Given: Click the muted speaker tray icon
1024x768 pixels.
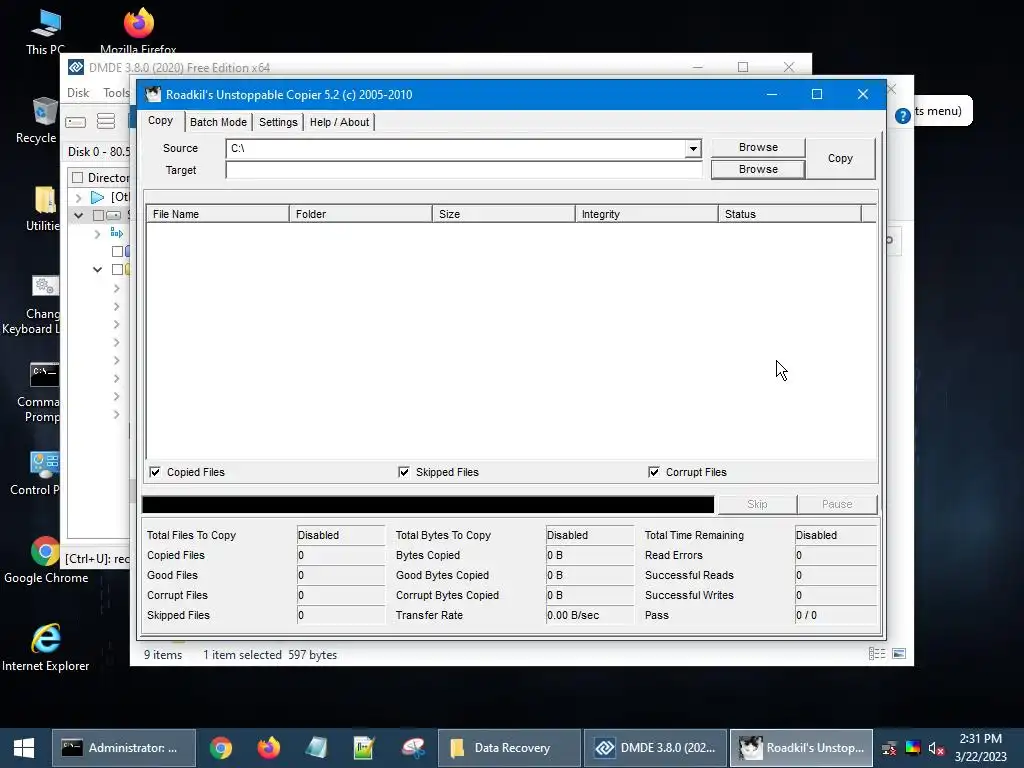Looking at the screenshot, I should point(936,748).
